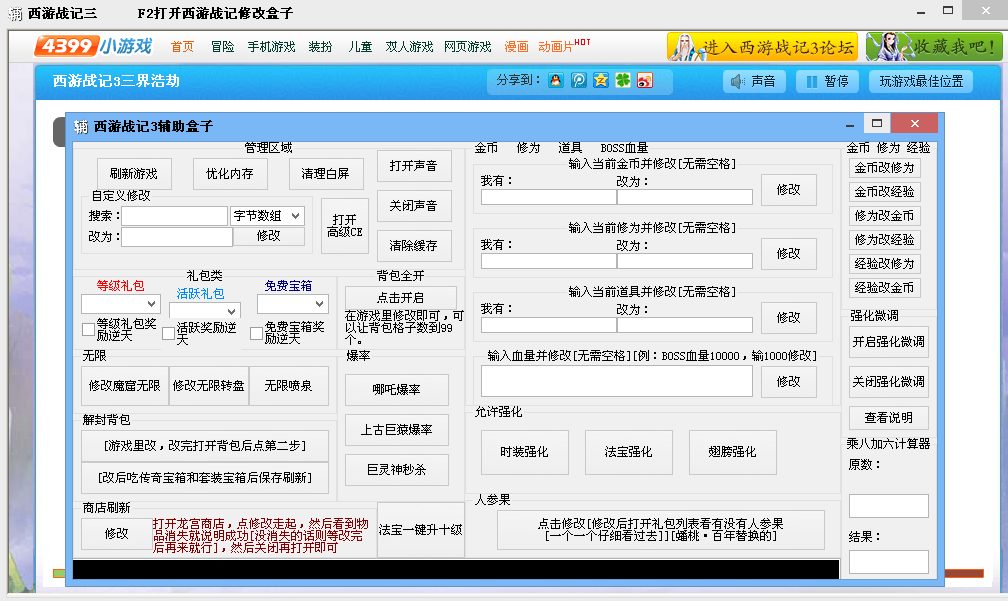The width and height of the screenshot is (1008, 601).
Task: Click the QQ penguin share icon
Action: pos(556,80)
